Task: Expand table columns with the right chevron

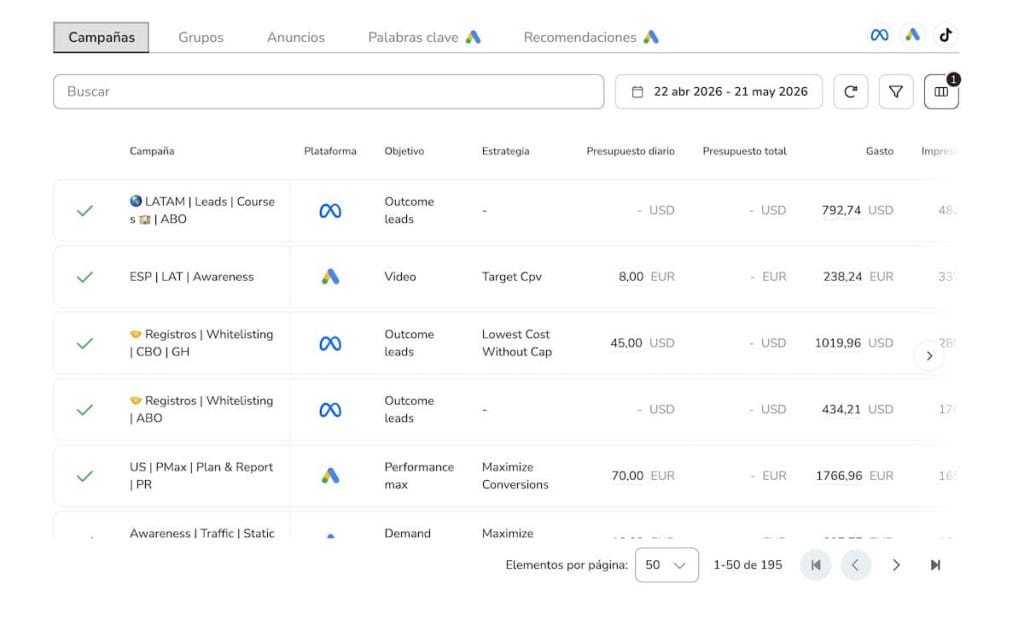Action: [929, 356]
